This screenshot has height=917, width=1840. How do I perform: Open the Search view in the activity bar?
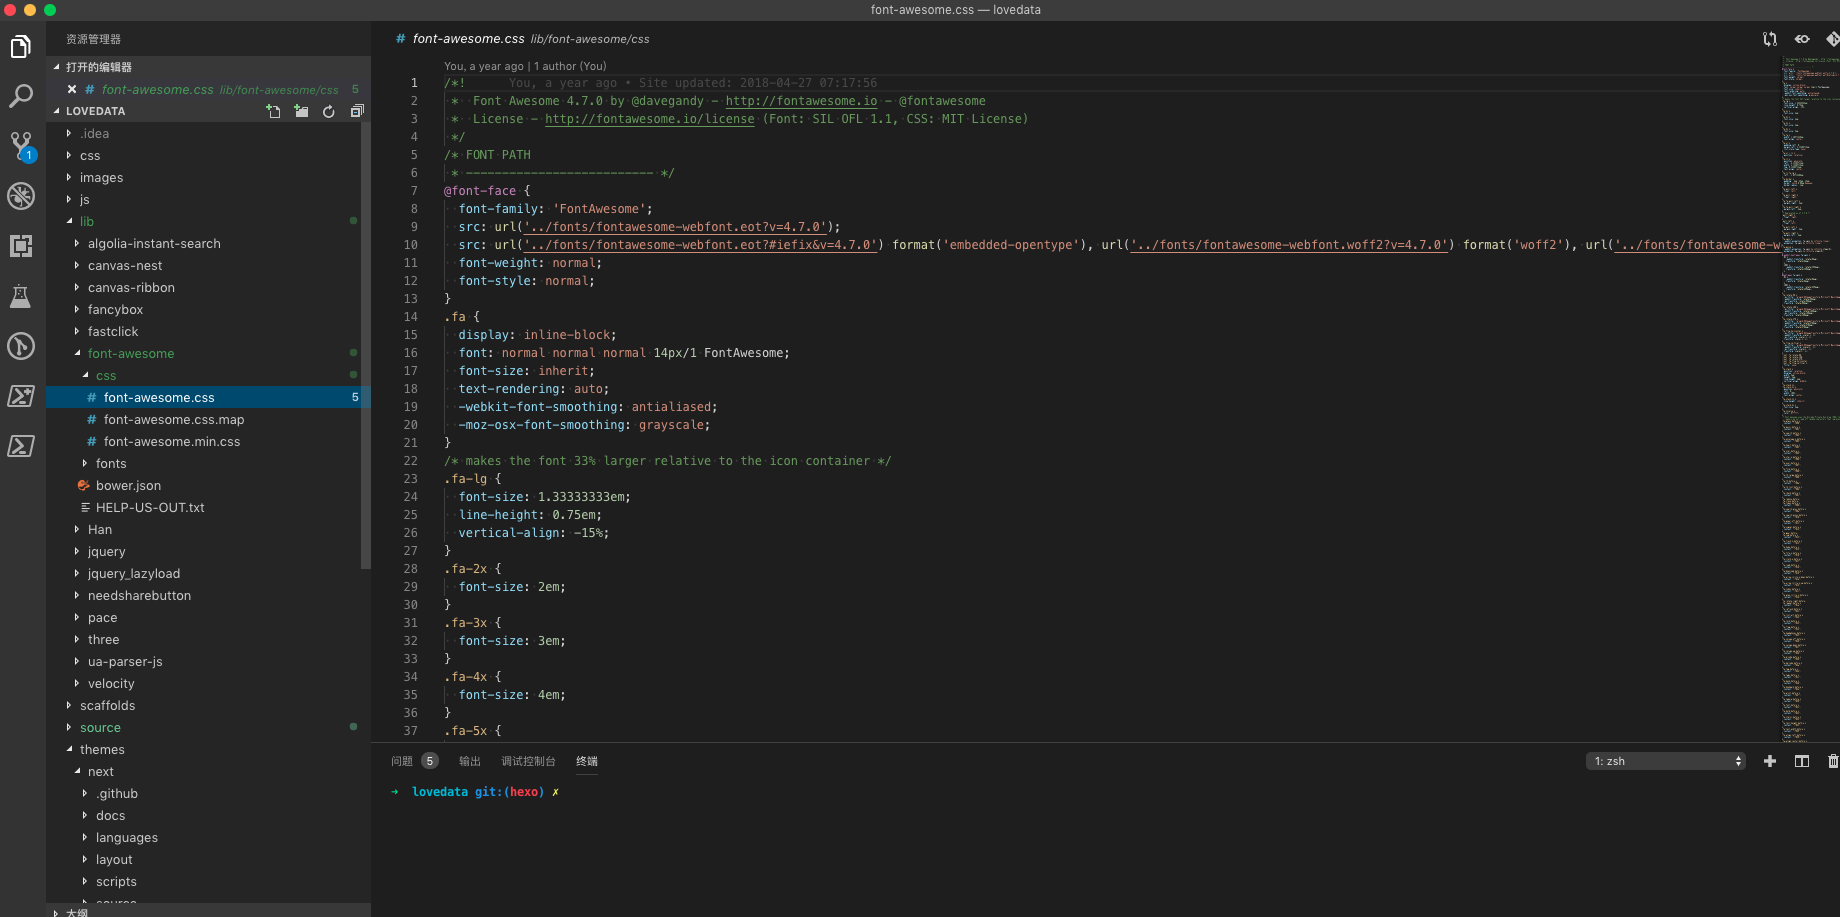pyautogui.click(x=21, y=96)
